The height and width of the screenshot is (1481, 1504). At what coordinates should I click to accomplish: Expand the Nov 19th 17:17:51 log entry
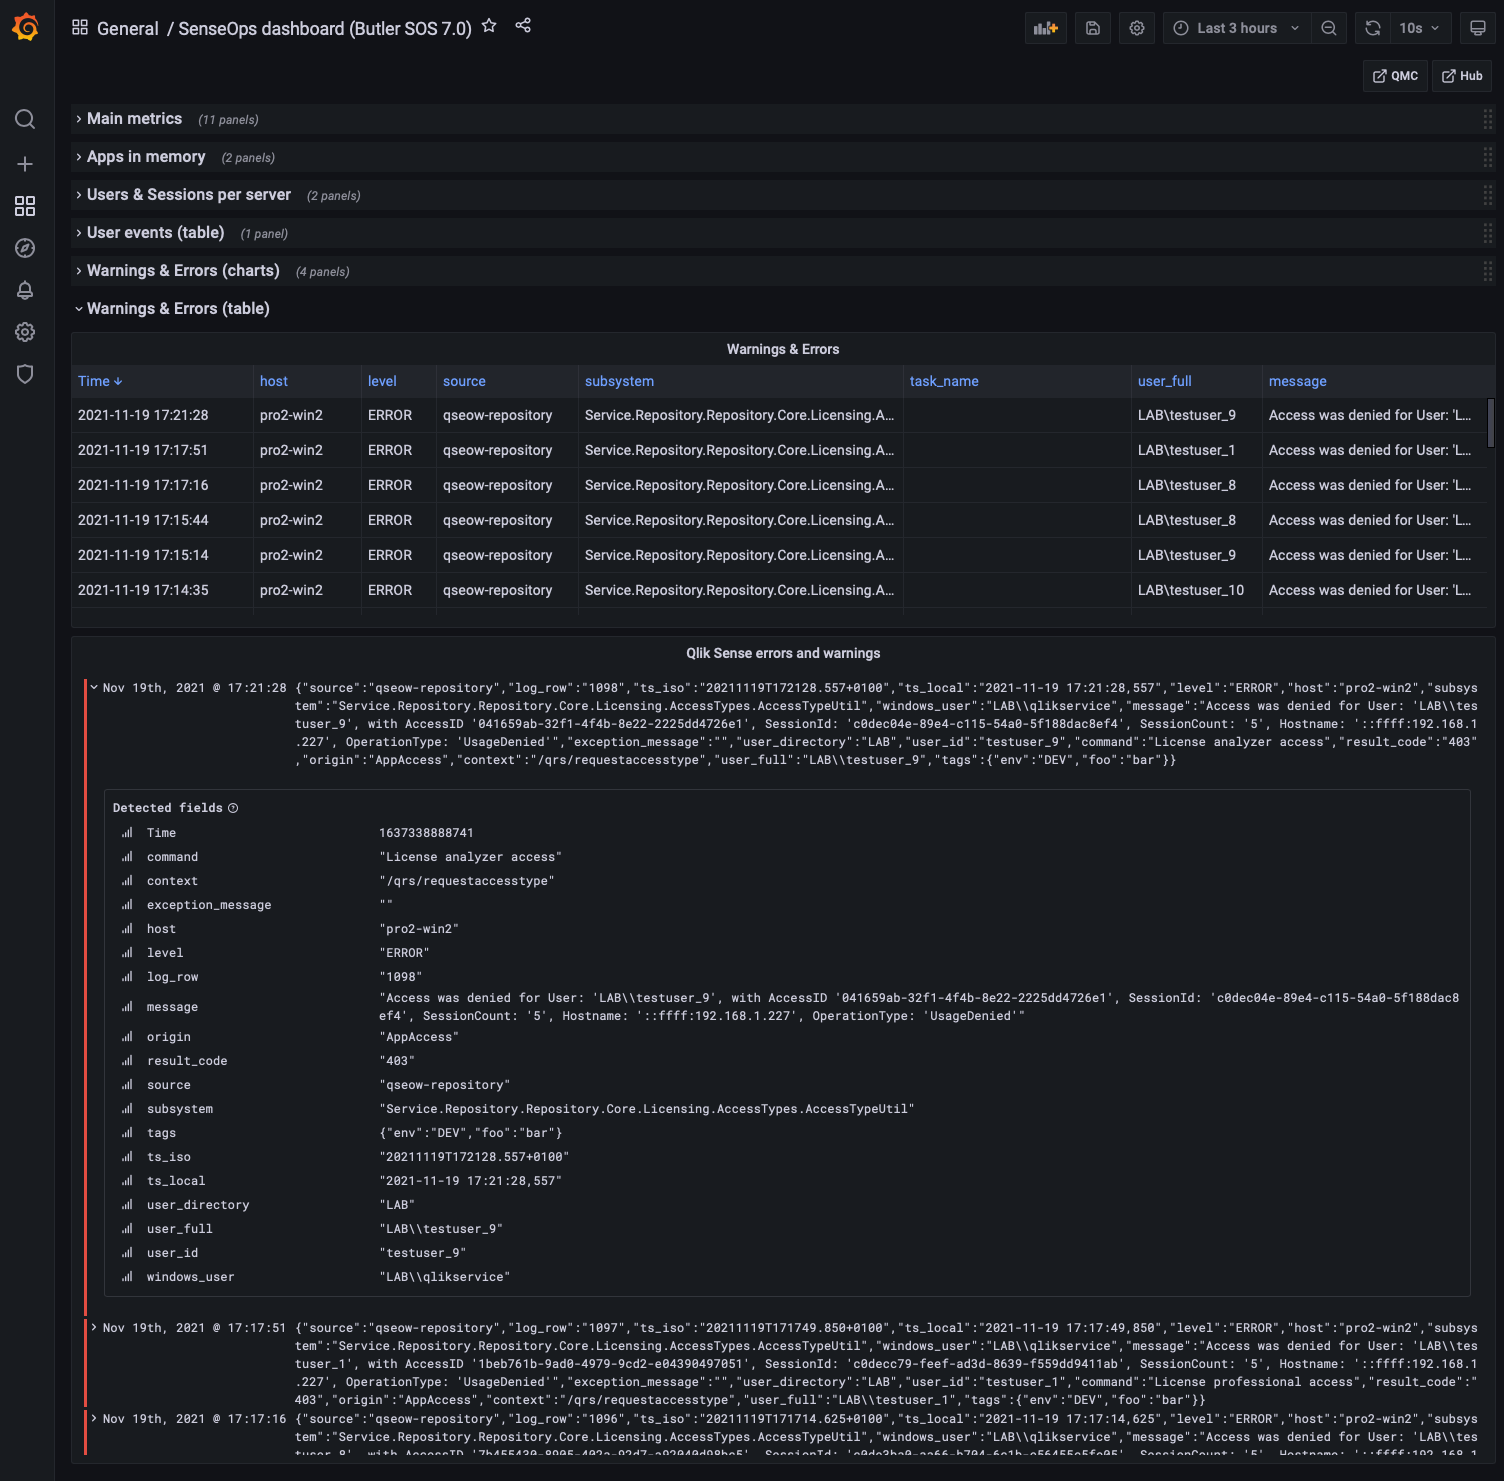click(x=95, y=1328)
